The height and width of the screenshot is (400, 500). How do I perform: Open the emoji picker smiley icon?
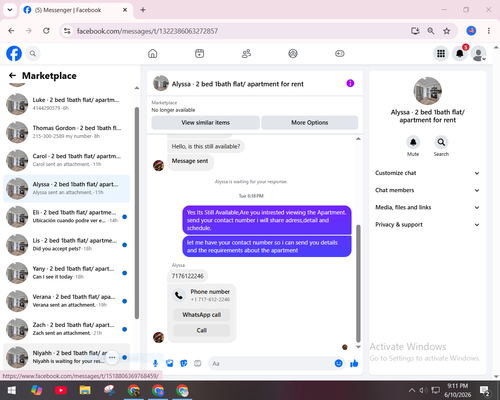coord(338,363)
